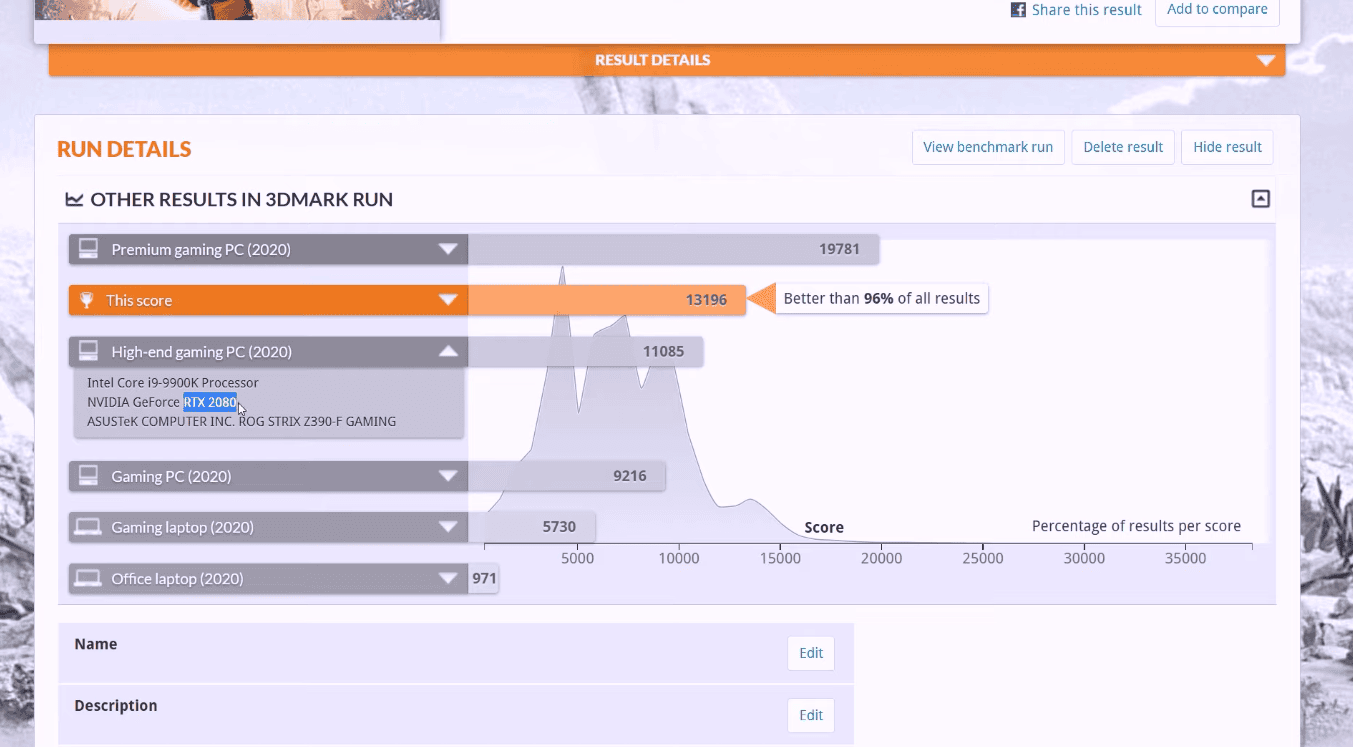Click Add to compare button
This screenshot has width=1353, height=747.
click(x=1216, y=10)
